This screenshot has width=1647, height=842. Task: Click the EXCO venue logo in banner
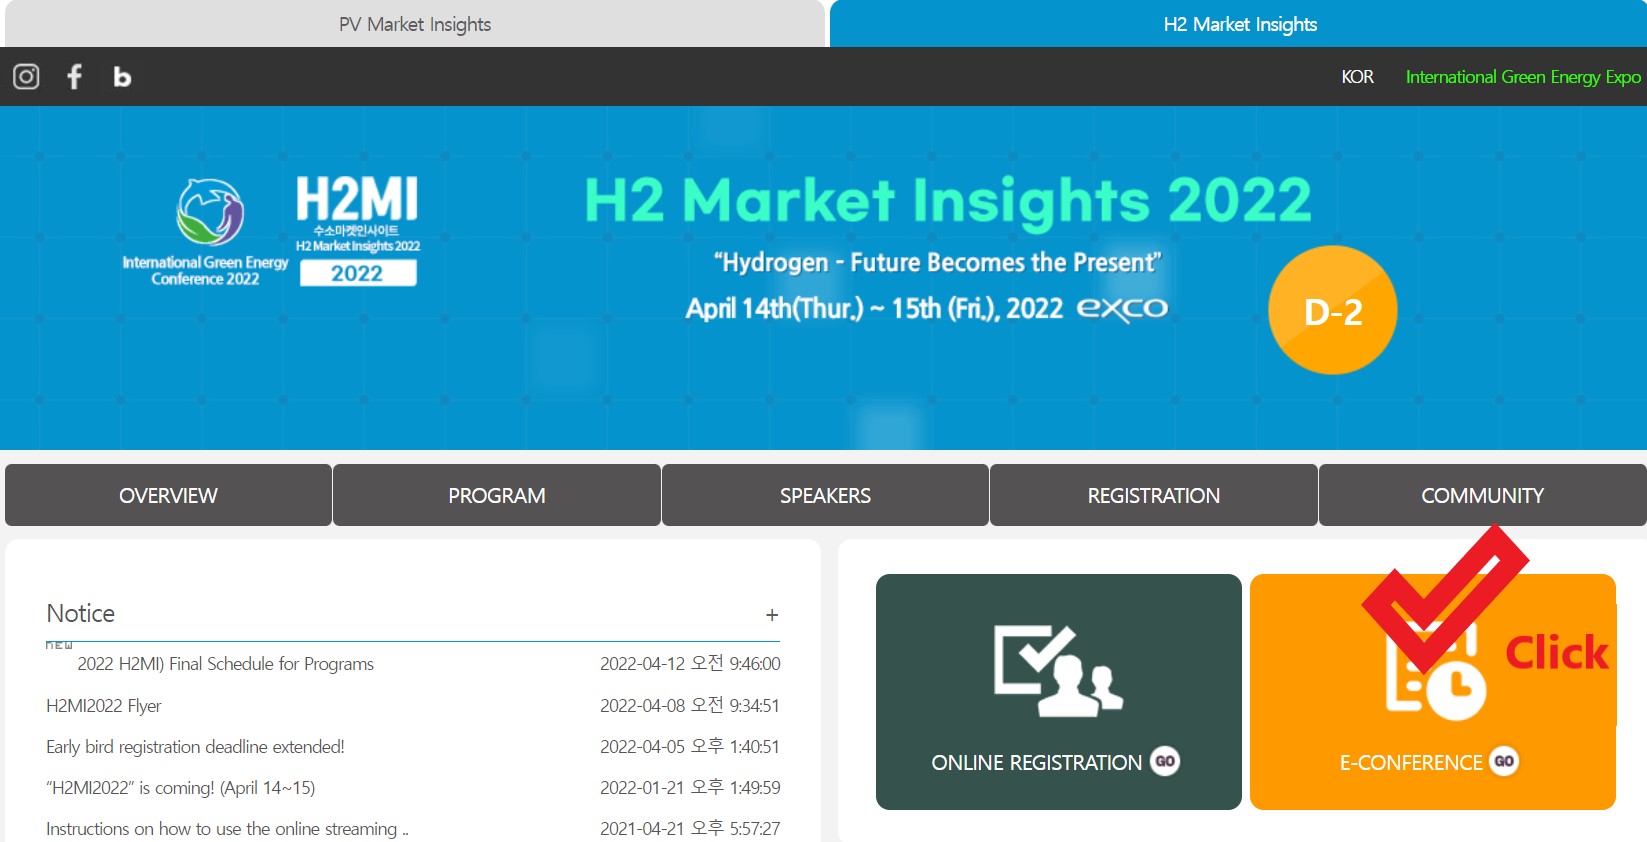coord(1122,308)
